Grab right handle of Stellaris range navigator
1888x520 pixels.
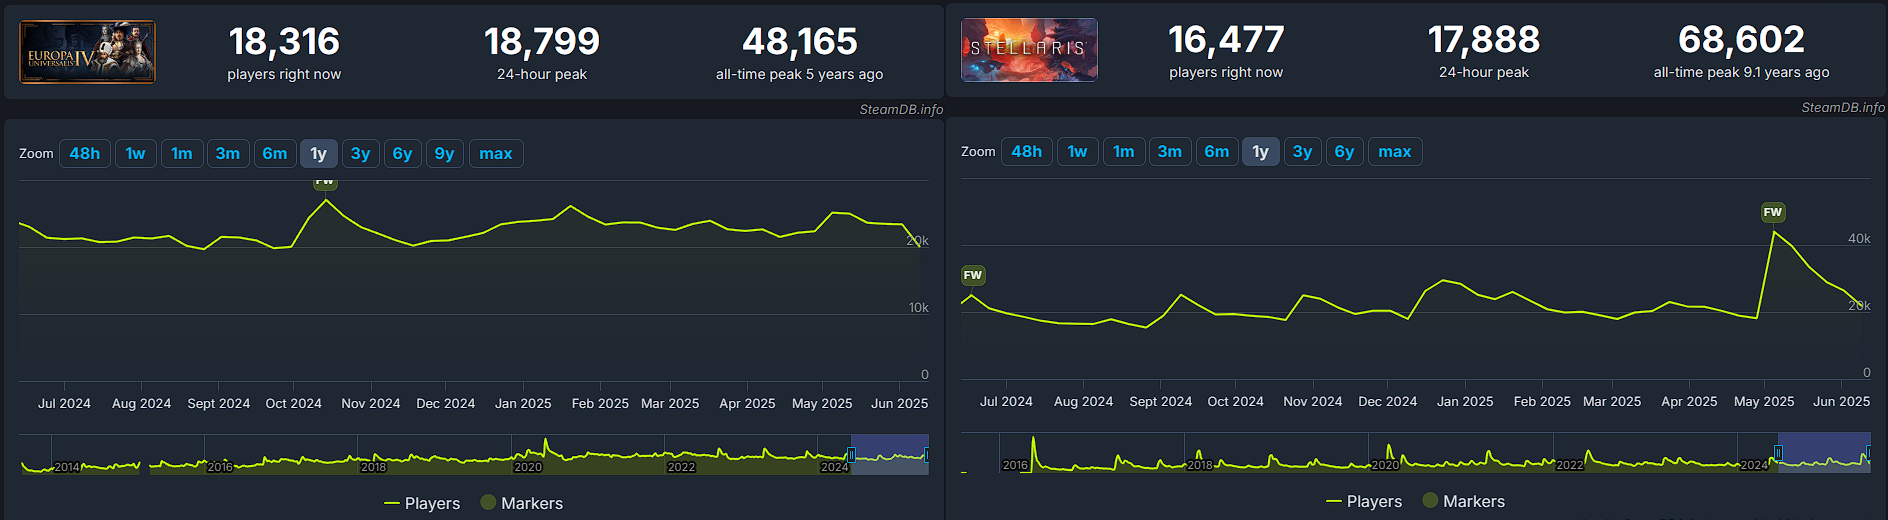point(1869,452)
